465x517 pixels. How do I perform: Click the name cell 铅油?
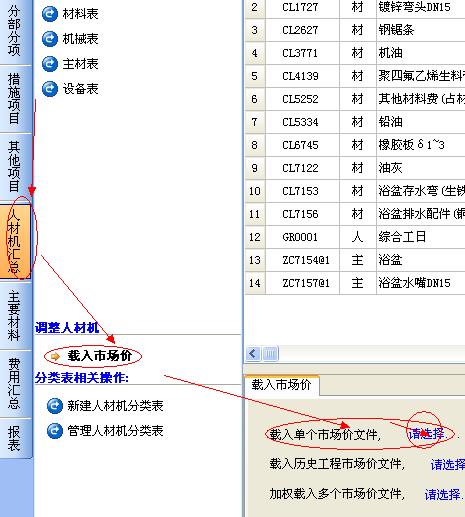click(421, 122)
